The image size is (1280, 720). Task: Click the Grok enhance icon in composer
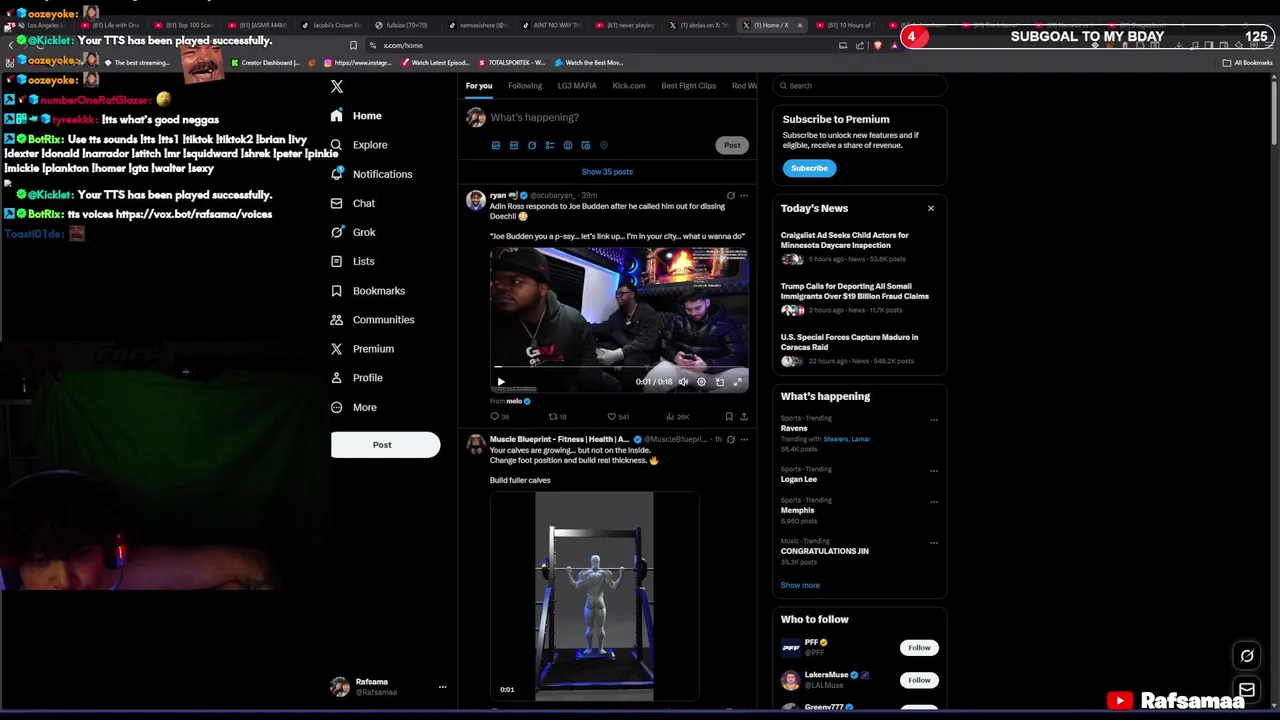tap(532, 145)
